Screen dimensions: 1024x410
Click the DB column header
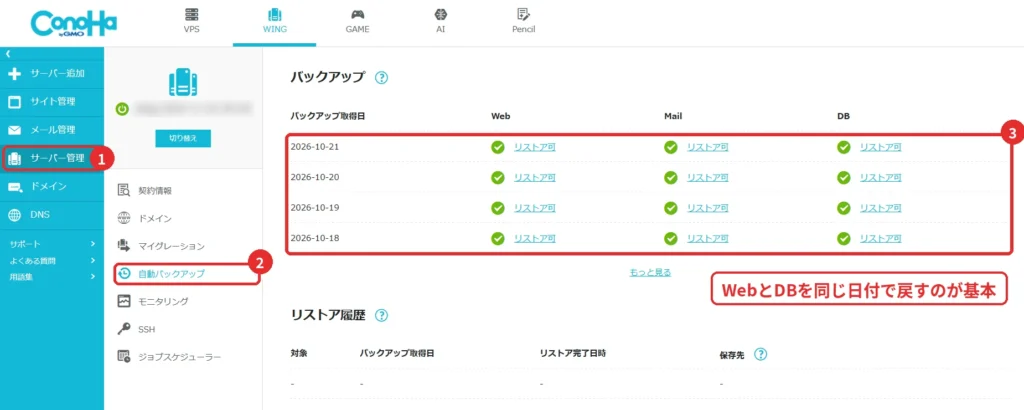pos(843,116)
